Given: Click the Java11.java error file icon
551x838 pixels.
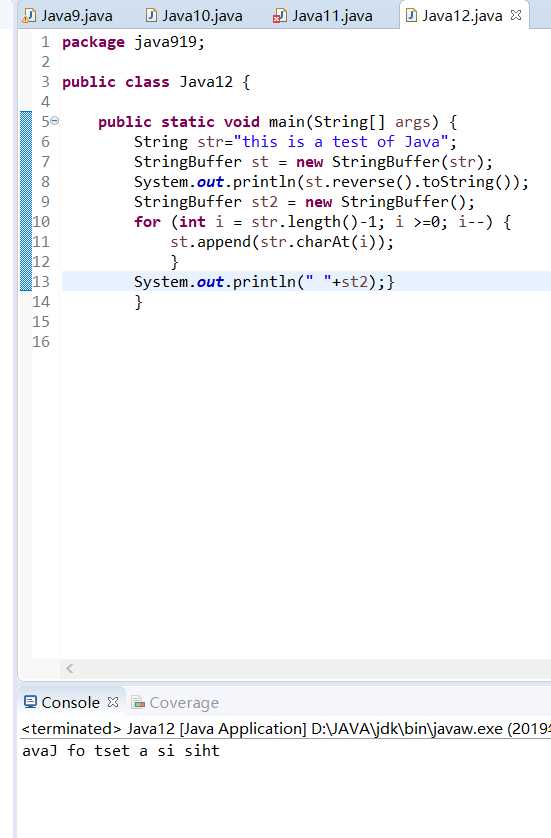Looking at the screenshot, I should point(280,16).
